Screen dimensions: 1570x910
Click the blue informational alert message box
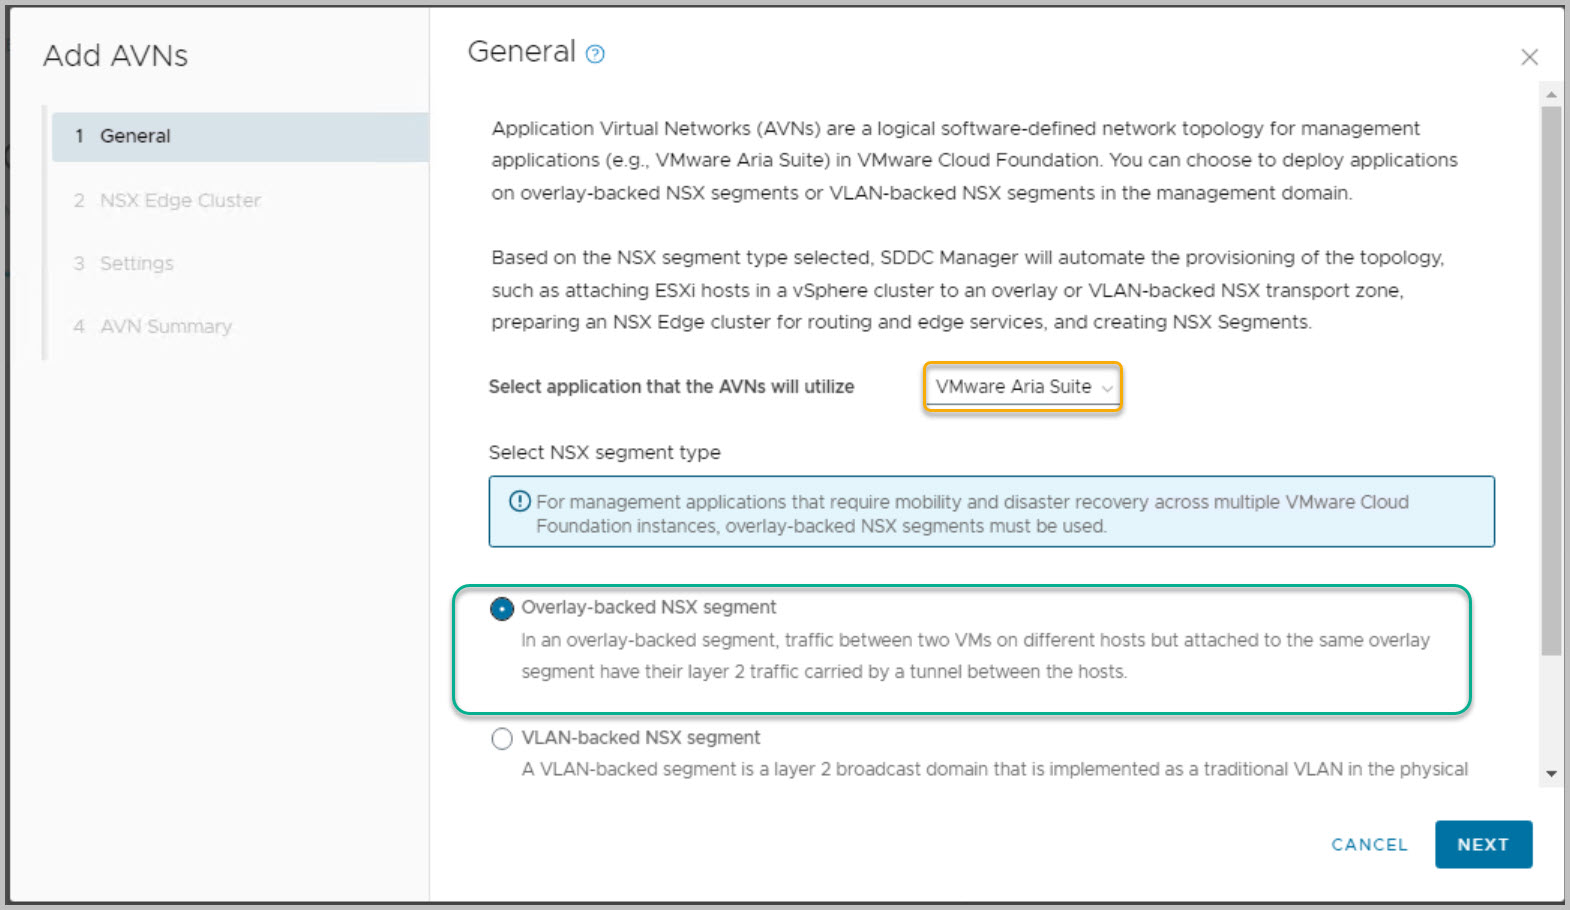point(990,512)
